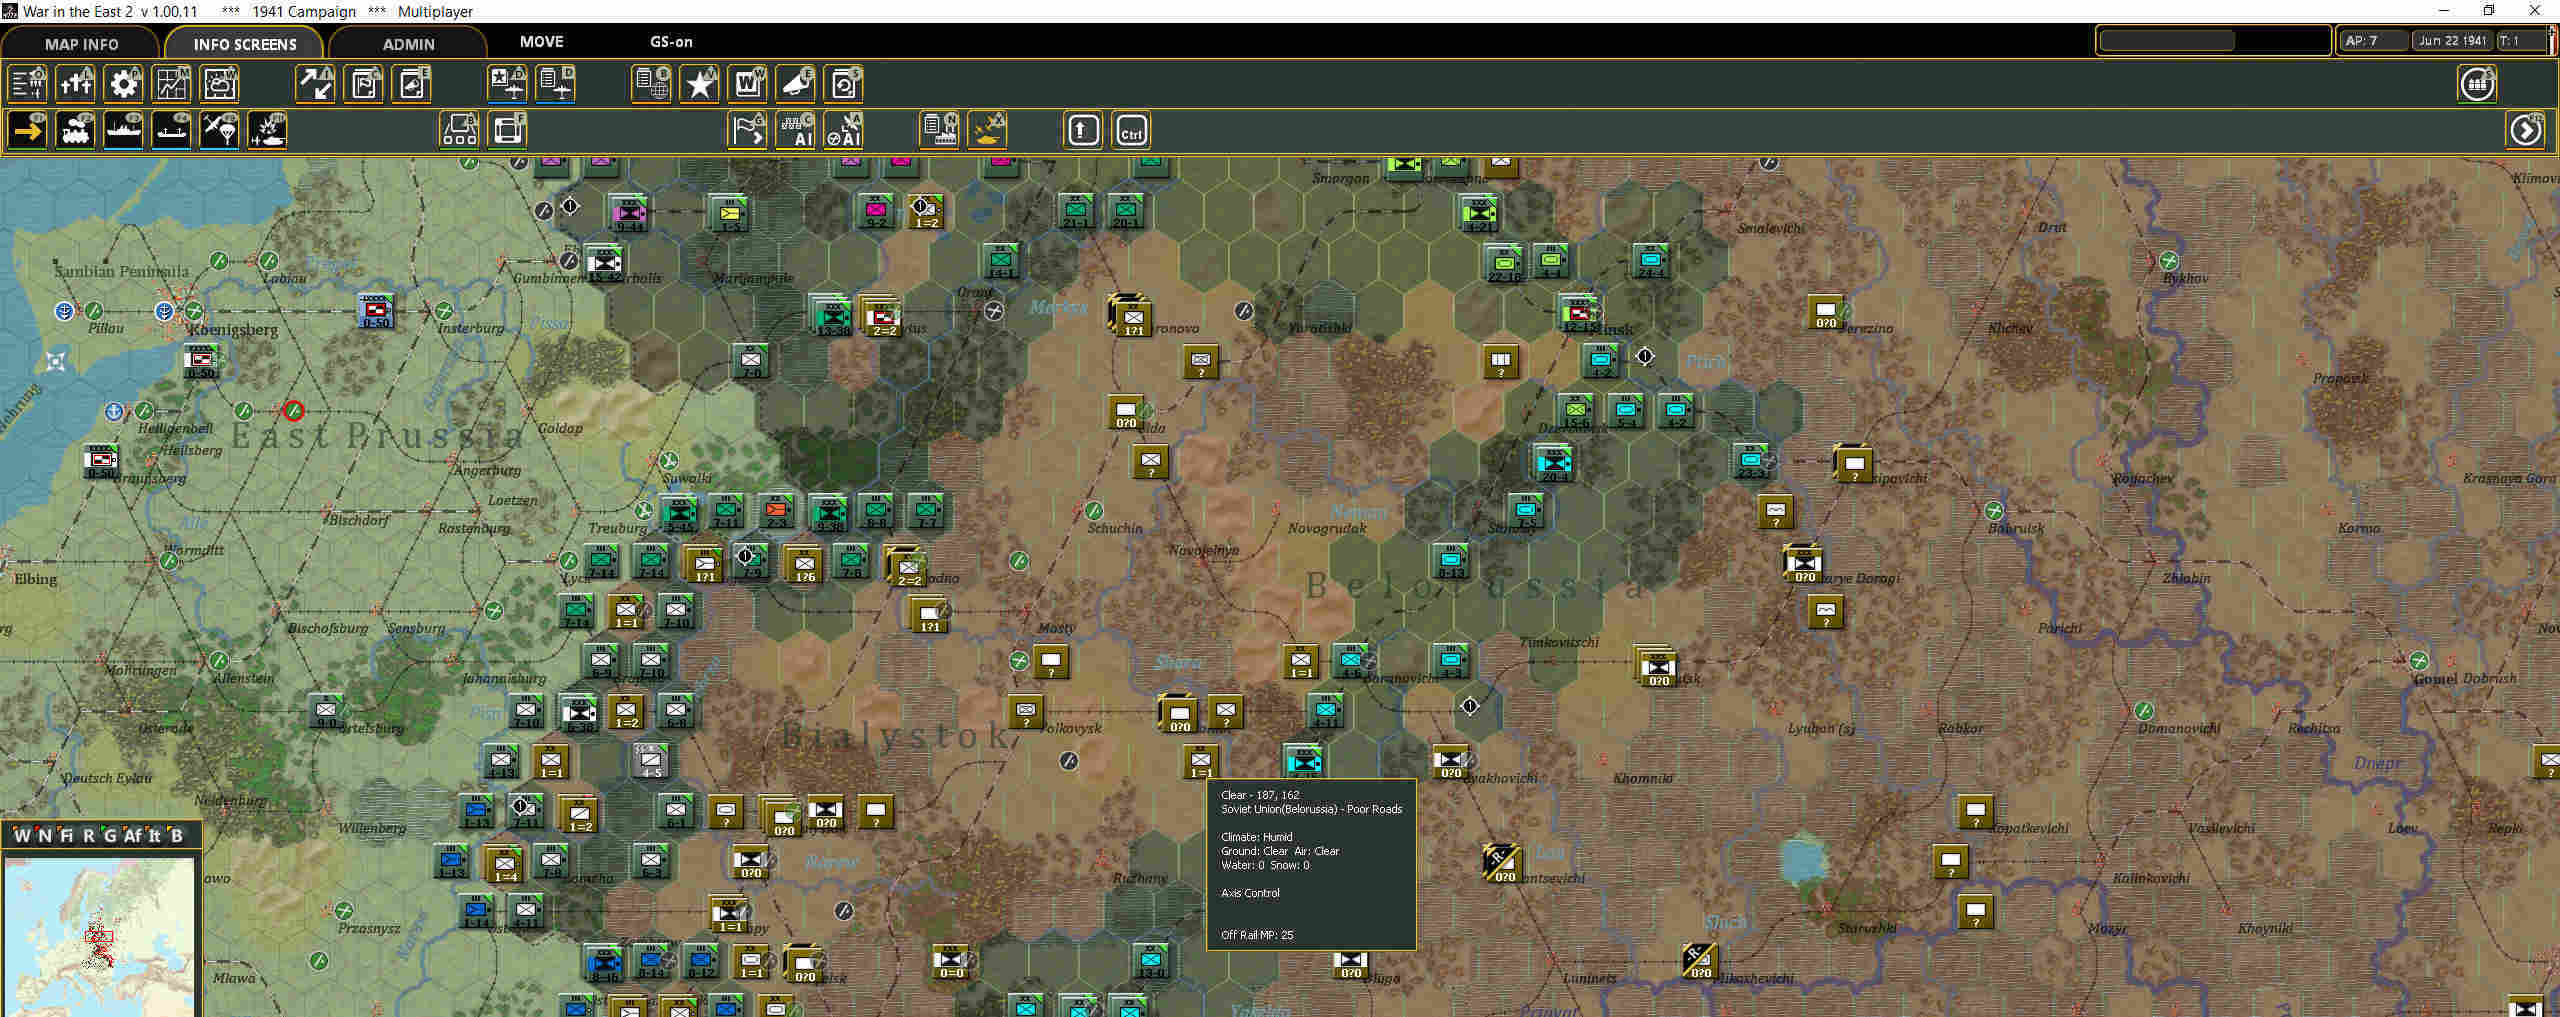Click the AI air assist icon

(x=843, y=131)
